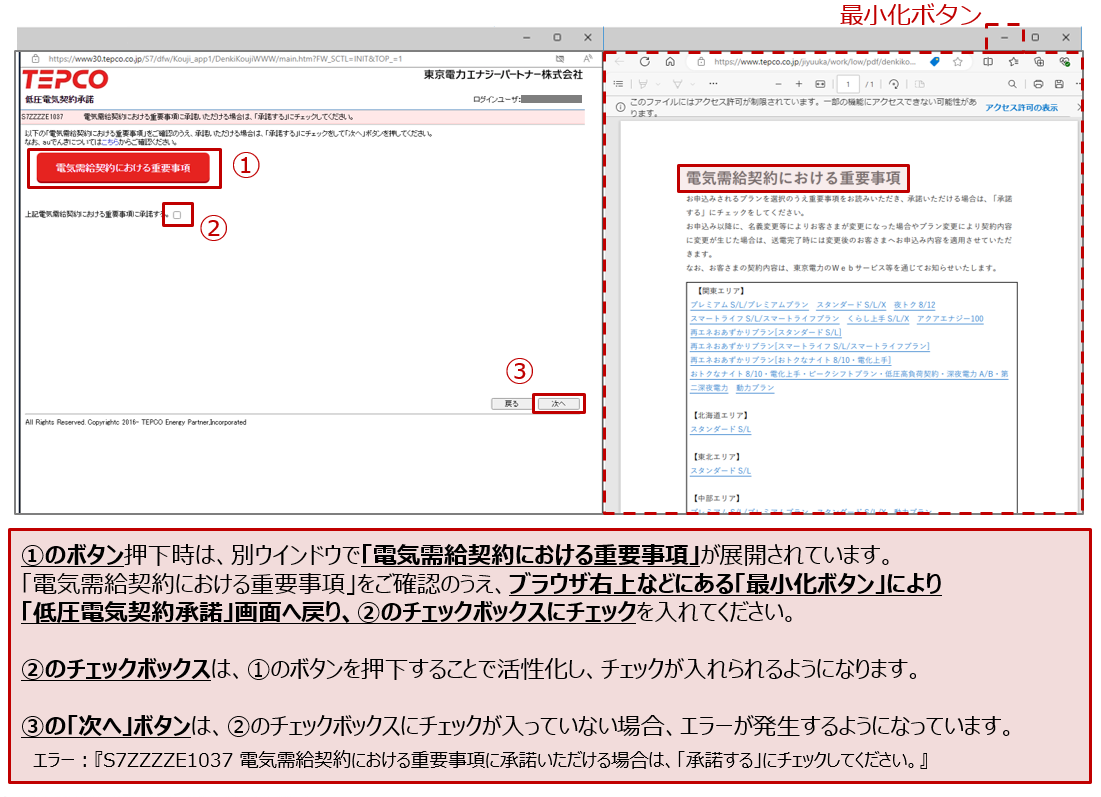Click the red 電気需給契約における重要事項 button
Viewport: 1101px width, 797px height.
(x=123, y=169)
